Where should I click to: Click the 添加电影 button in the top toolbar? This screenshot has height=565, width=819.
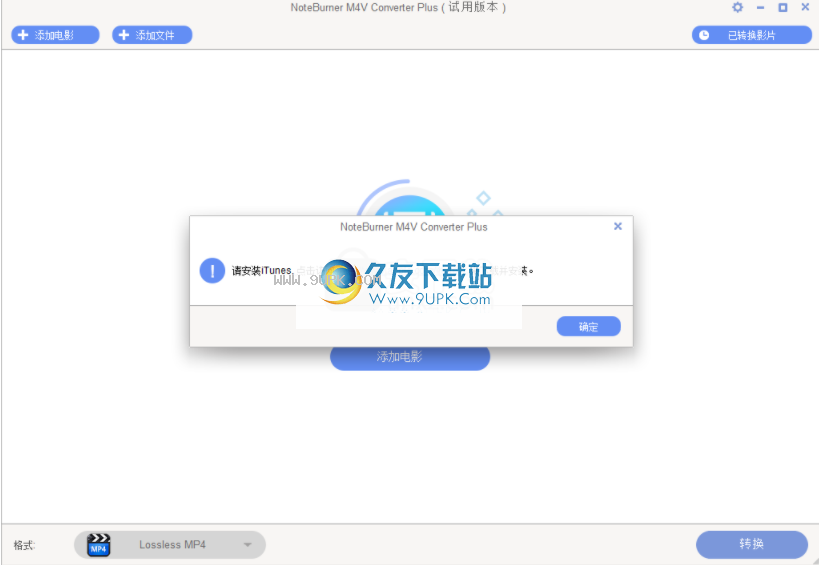(55, 35)
